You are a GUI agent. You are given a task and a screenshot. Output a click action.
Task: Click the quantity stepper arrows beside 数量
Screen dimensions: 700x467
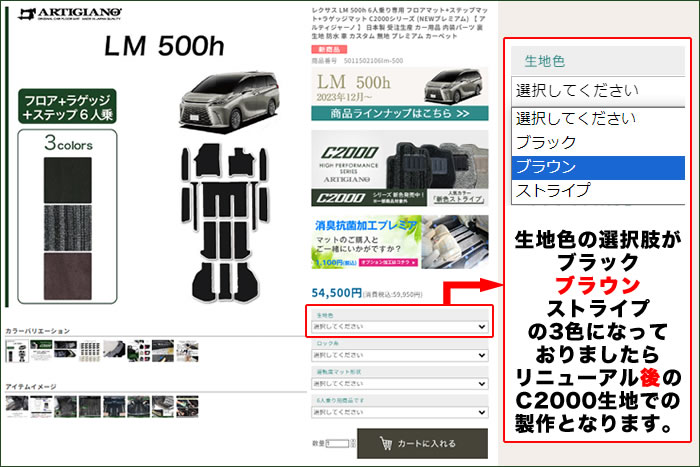click(x=353, y=443)
